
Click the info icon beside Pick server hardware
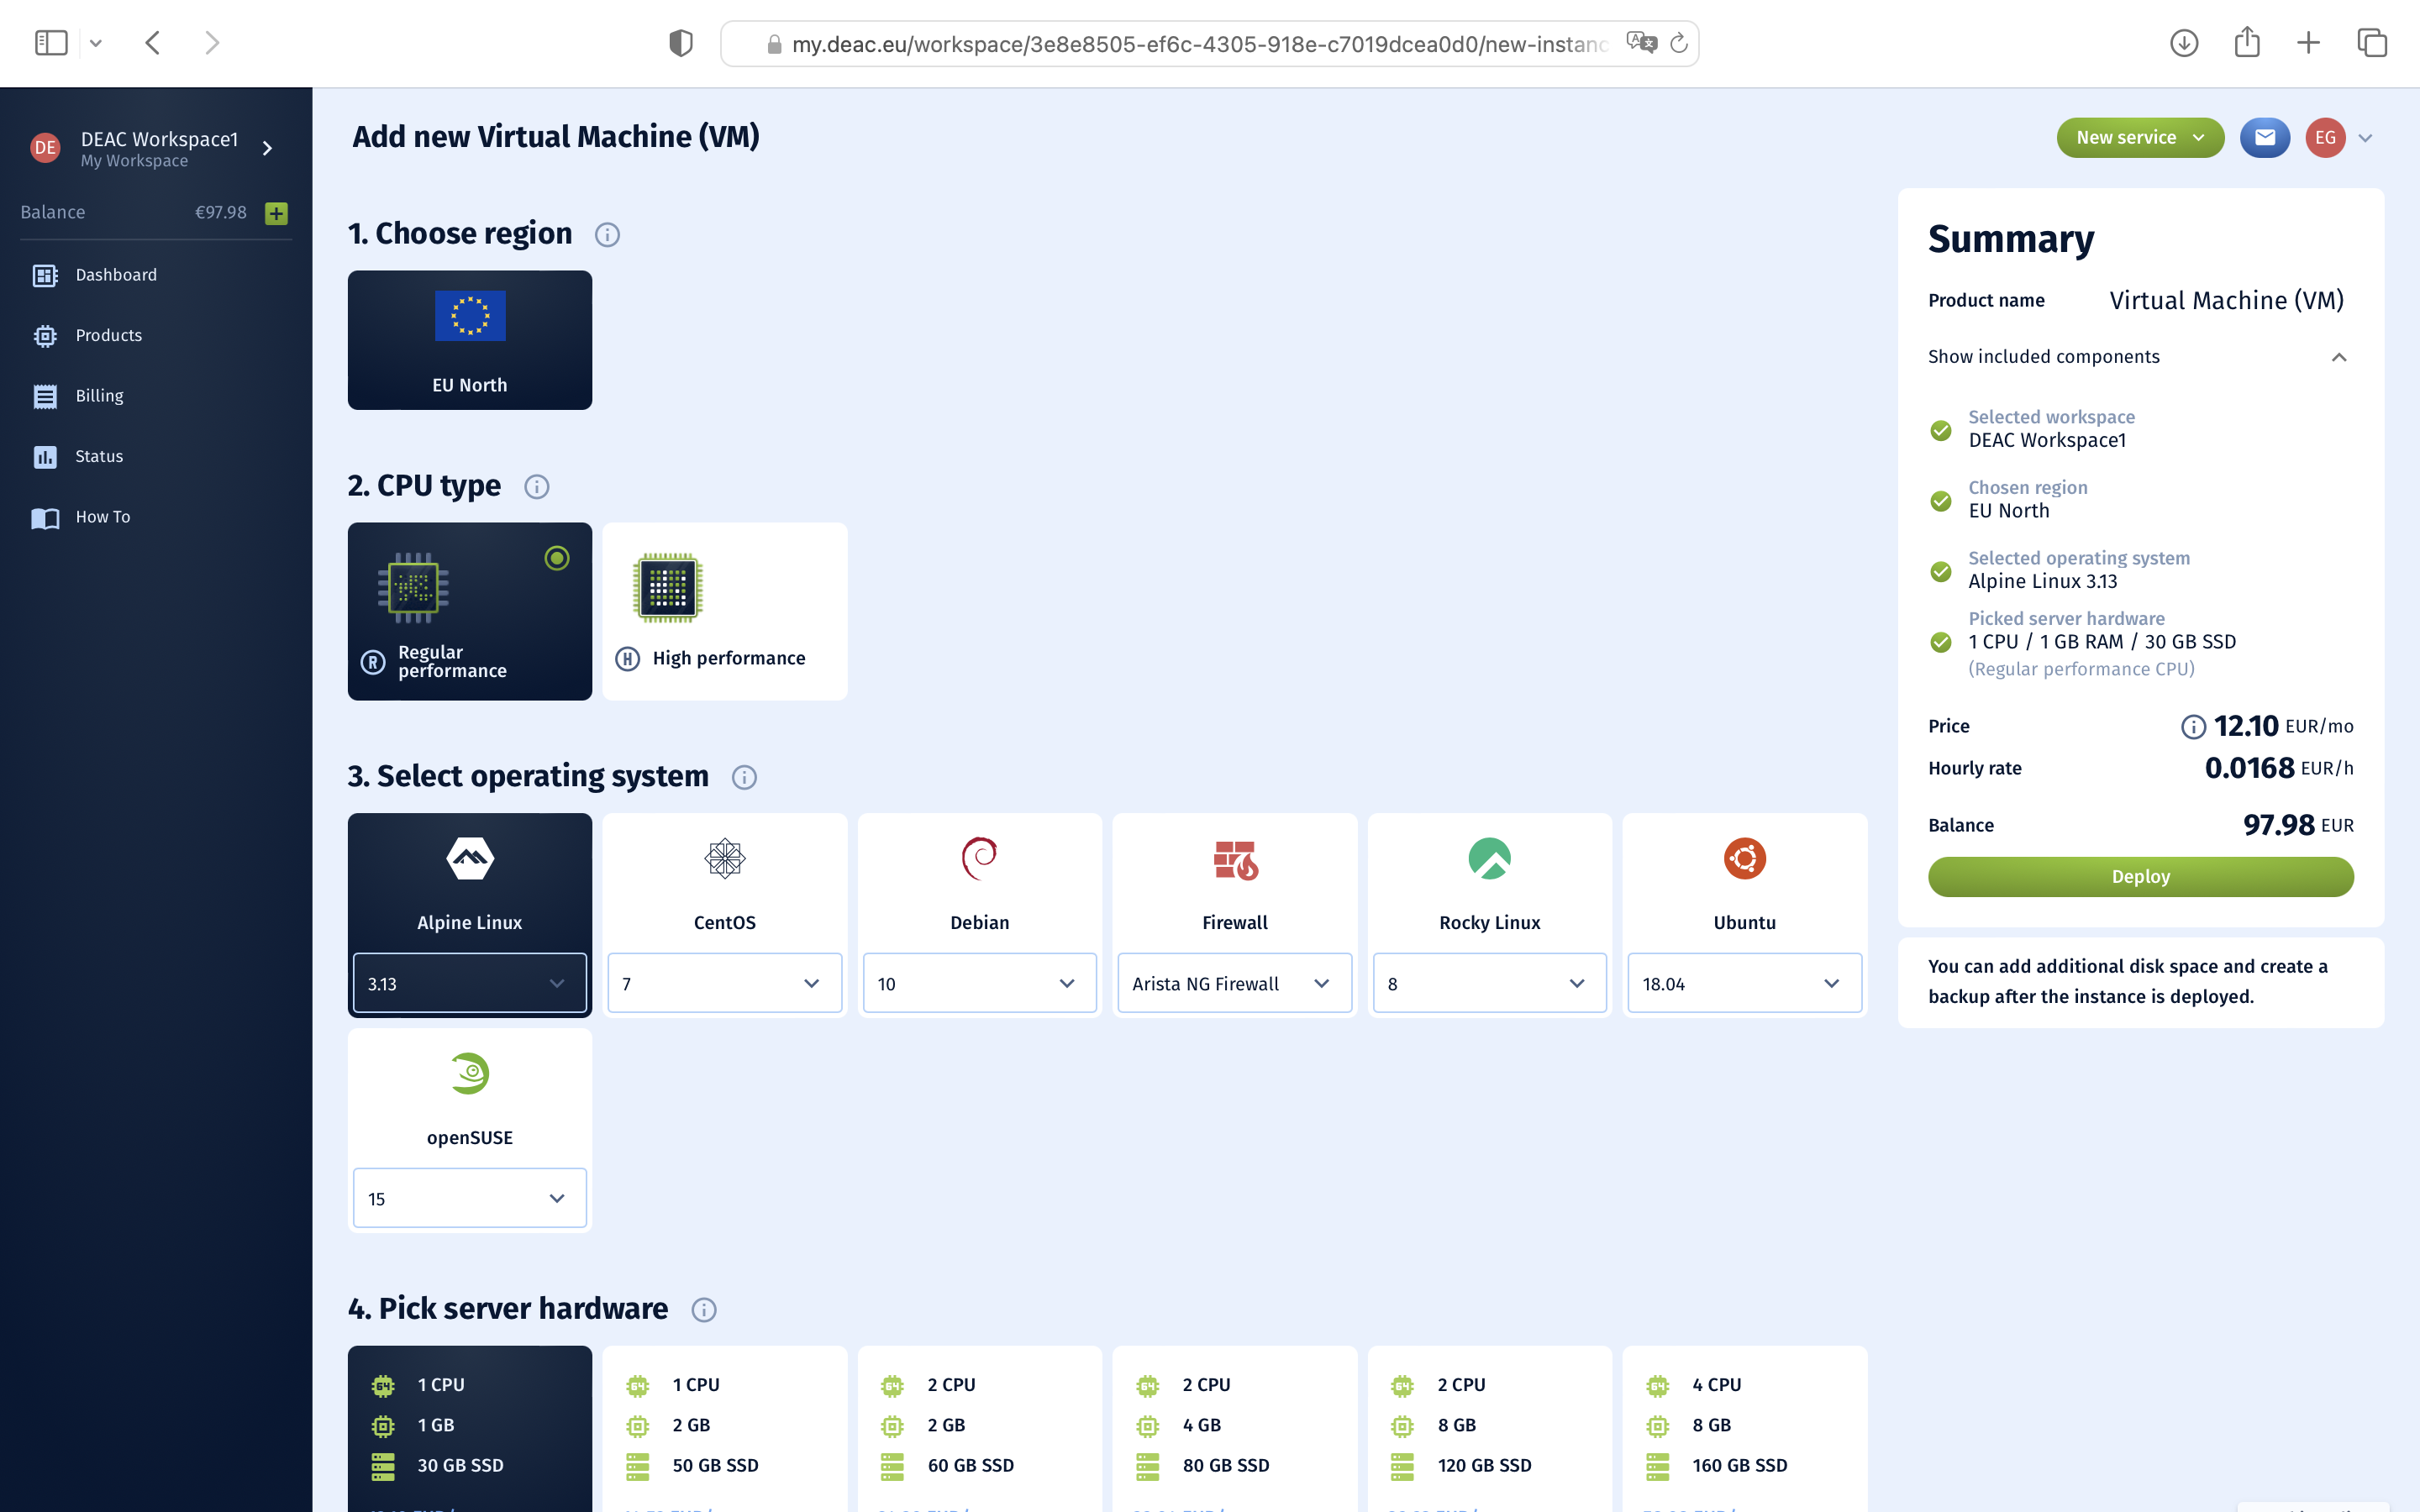coord(704,1310)
